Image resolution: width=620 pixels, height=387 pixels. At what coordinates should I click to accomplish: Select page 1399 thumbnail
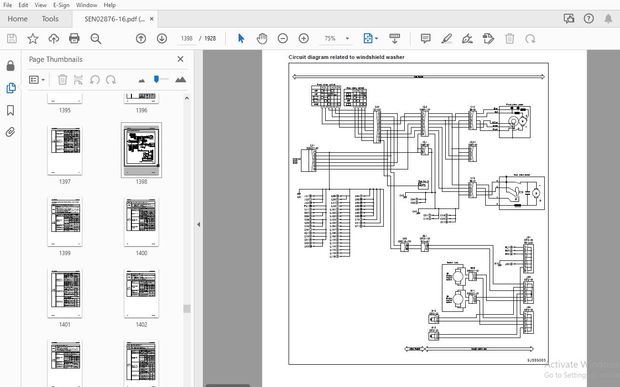pos(65,222)
